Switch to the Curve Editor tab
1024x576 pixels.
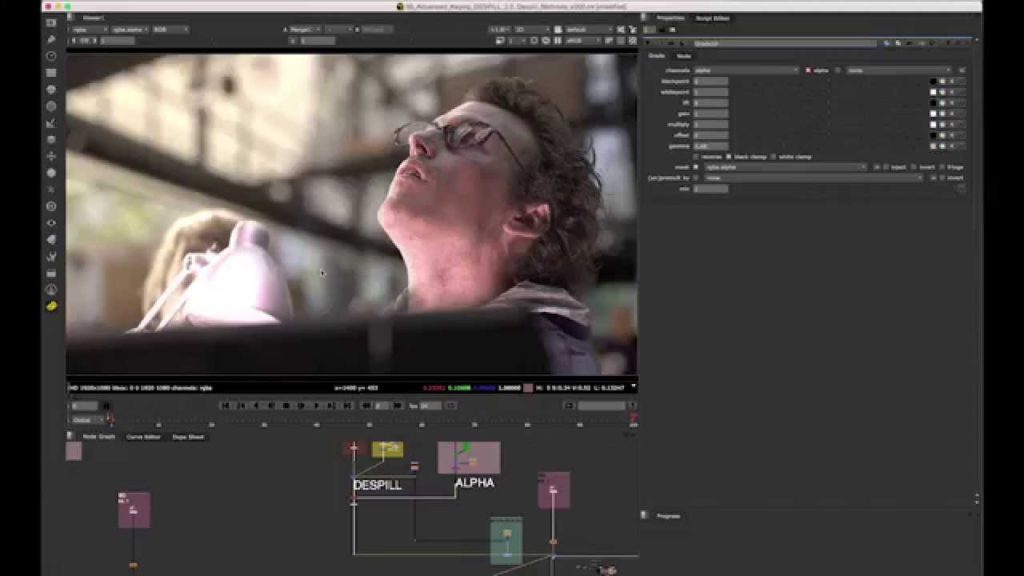coord(142,437)
